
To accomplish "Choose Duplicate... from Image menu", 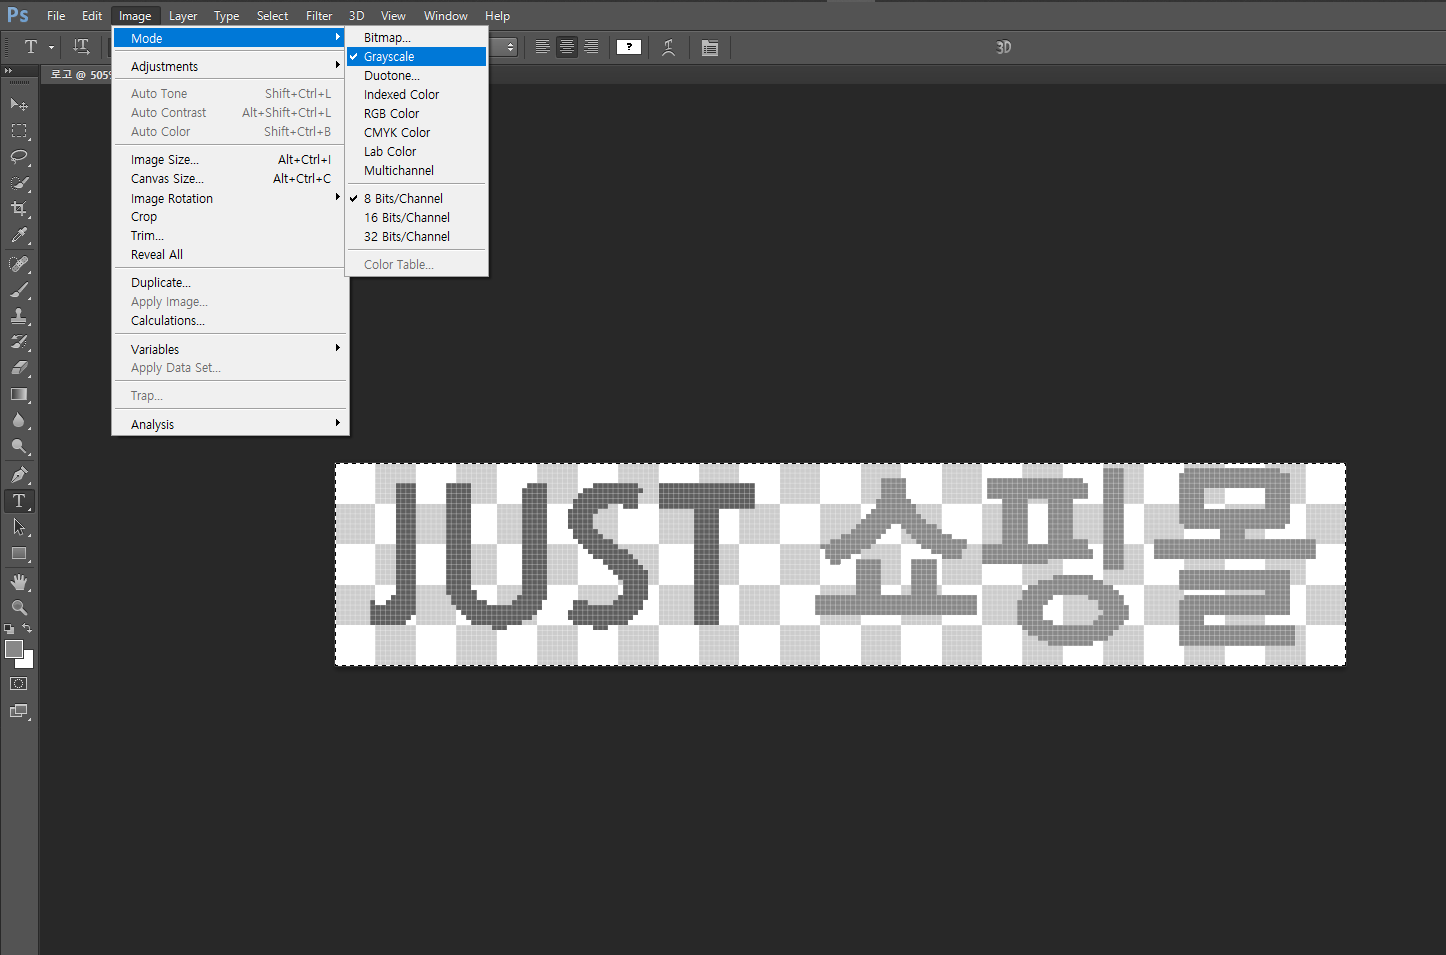I will coord(230,283).
